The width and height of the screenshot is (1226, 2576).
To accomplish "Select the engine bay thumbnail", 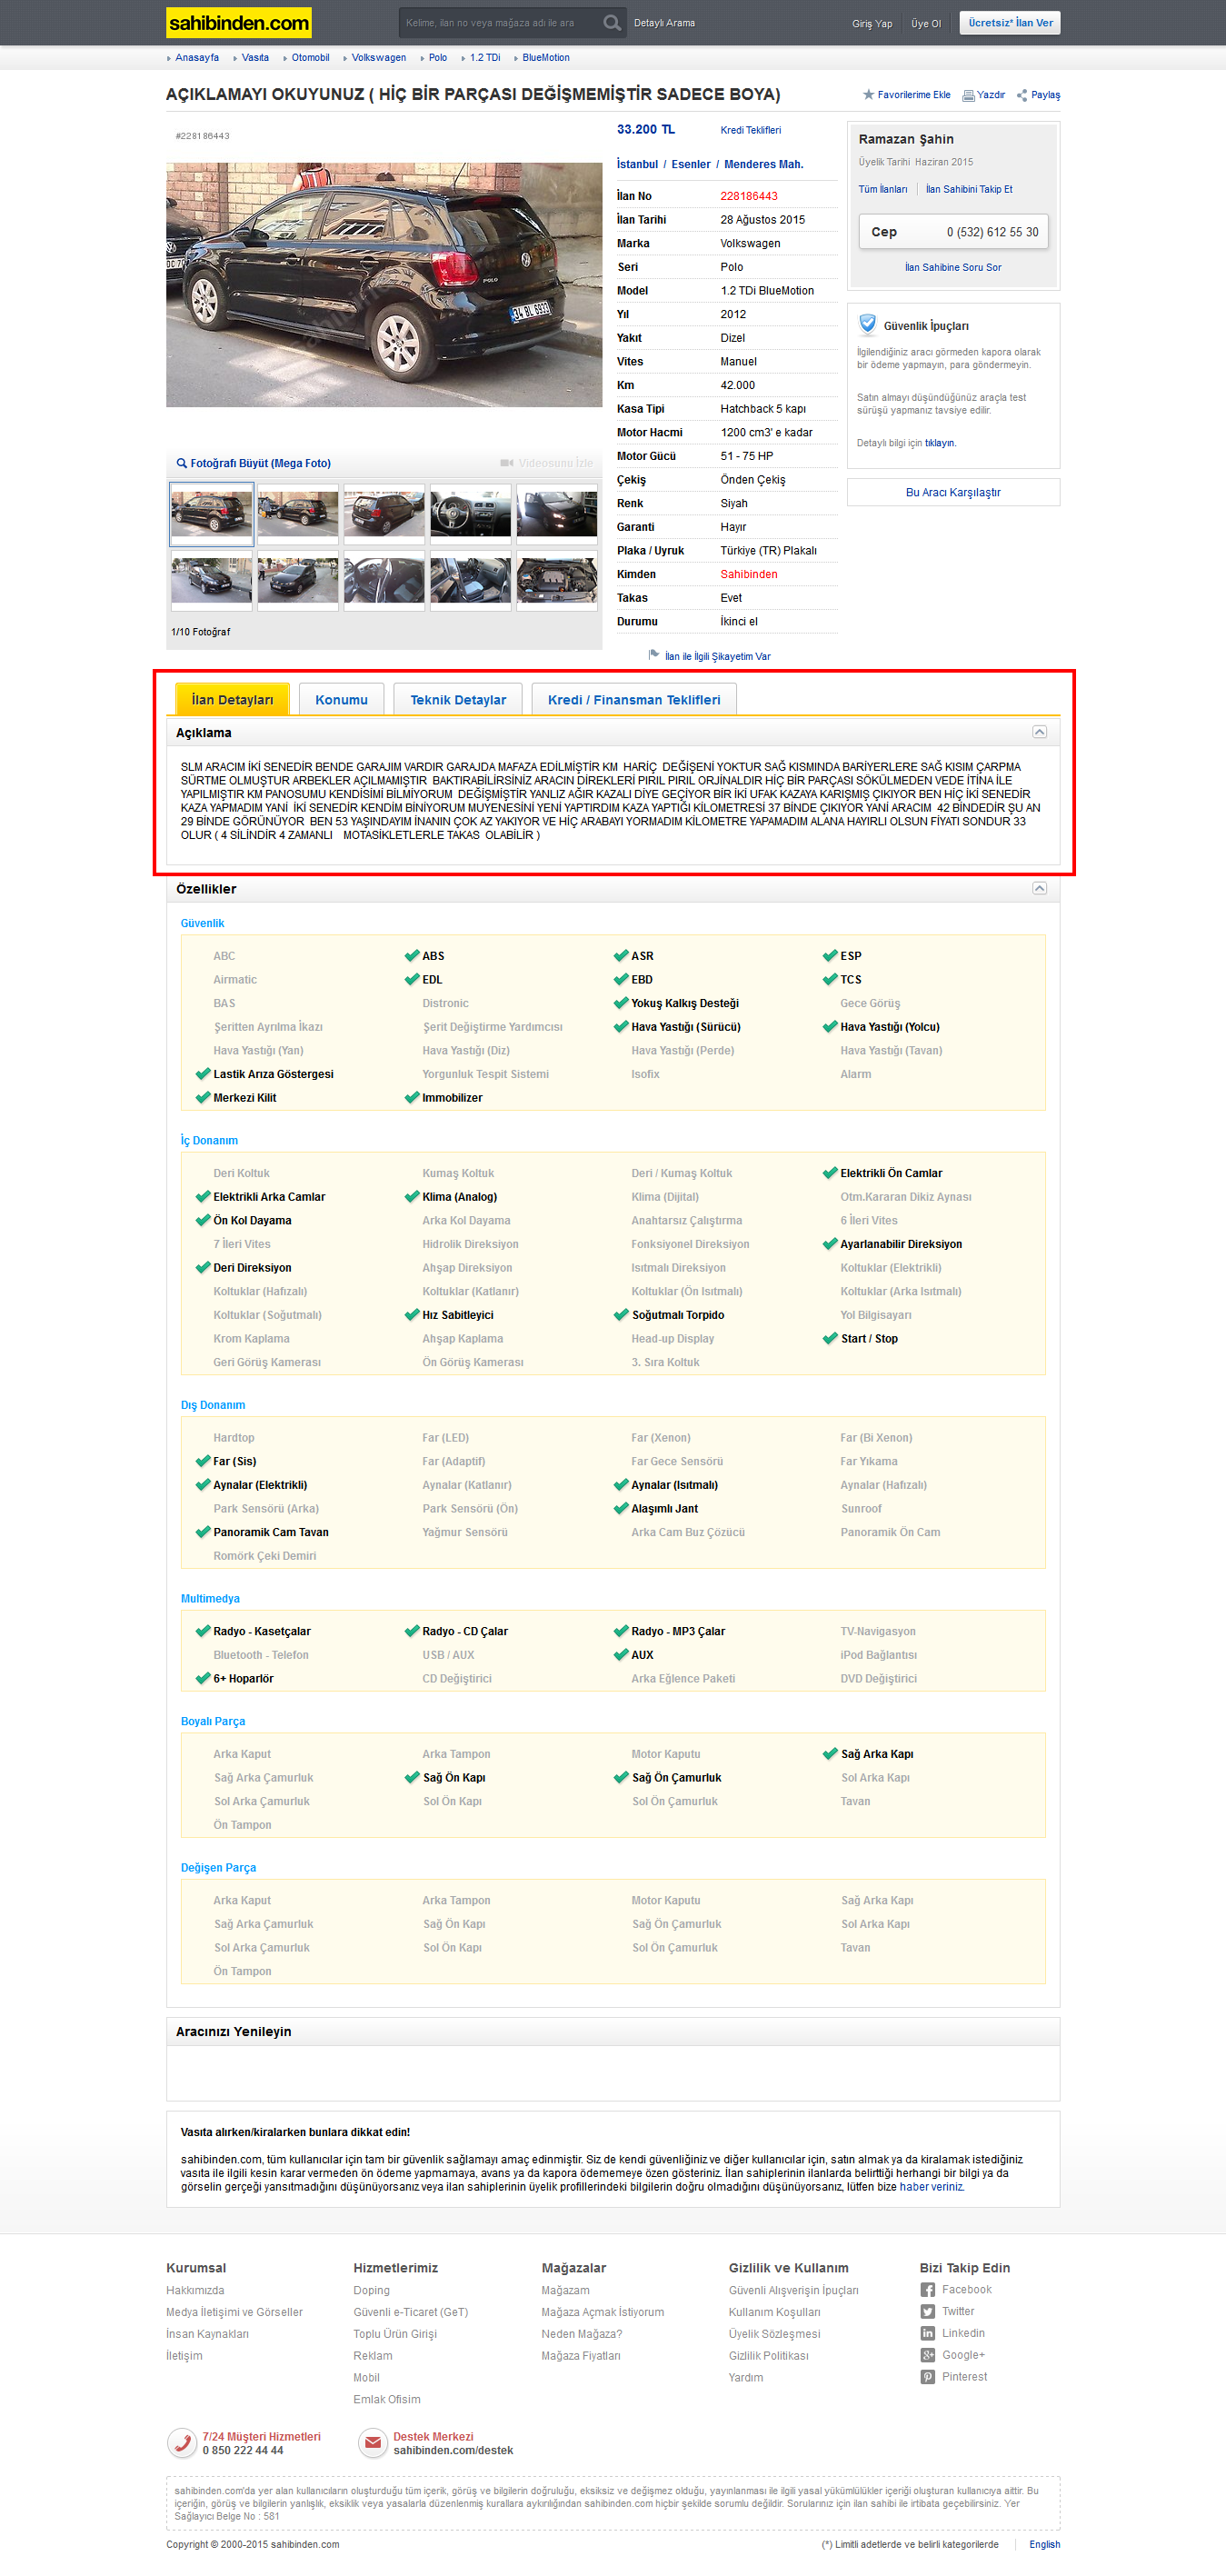I will [x=557, y=581].
